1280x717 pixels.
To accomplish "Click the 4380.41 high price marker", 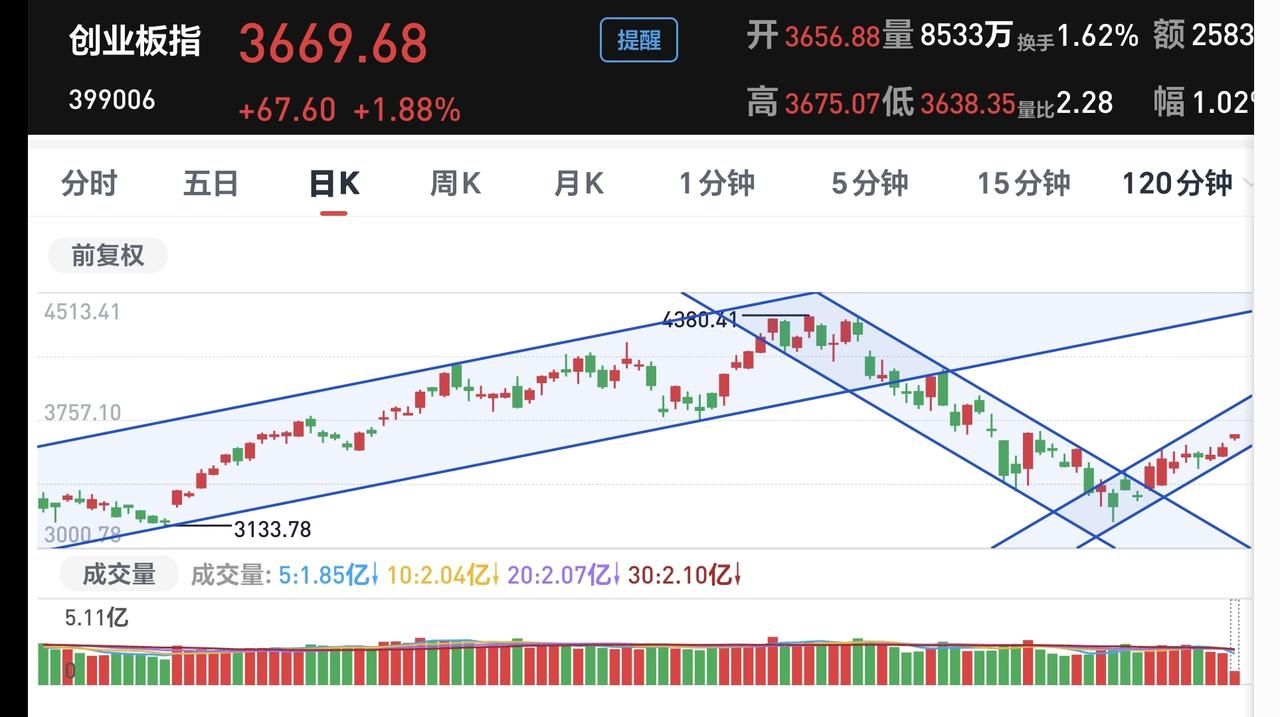I will point(700,320).
